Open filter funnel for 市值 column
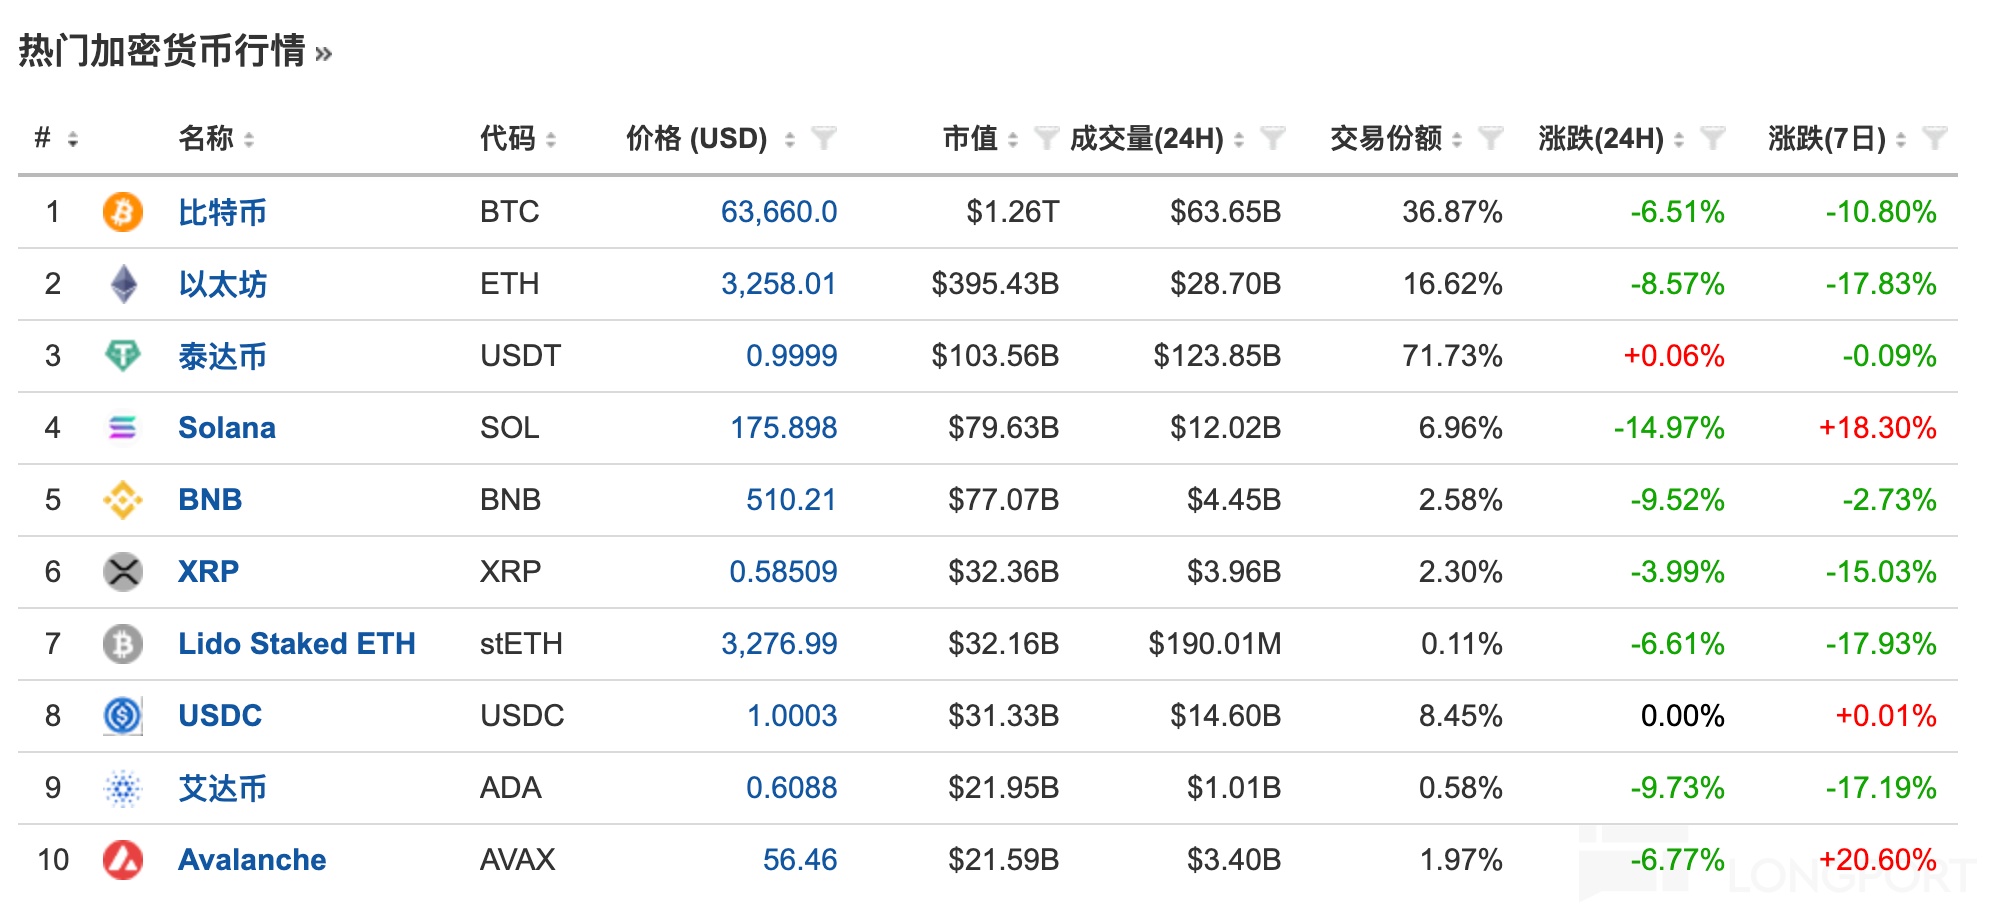This screenshot has width=1992, height=918. coord(1046,138)
